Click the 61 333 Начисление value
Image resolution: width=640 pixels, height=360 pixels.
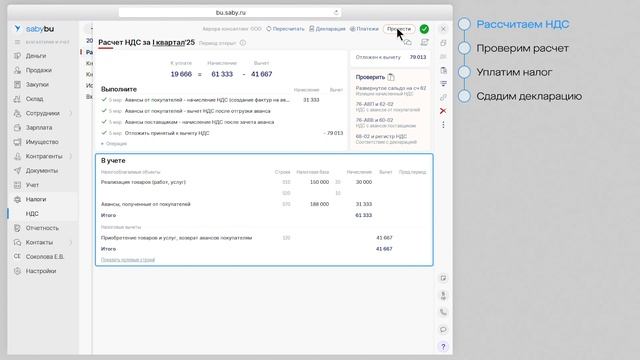pos(222,74)
